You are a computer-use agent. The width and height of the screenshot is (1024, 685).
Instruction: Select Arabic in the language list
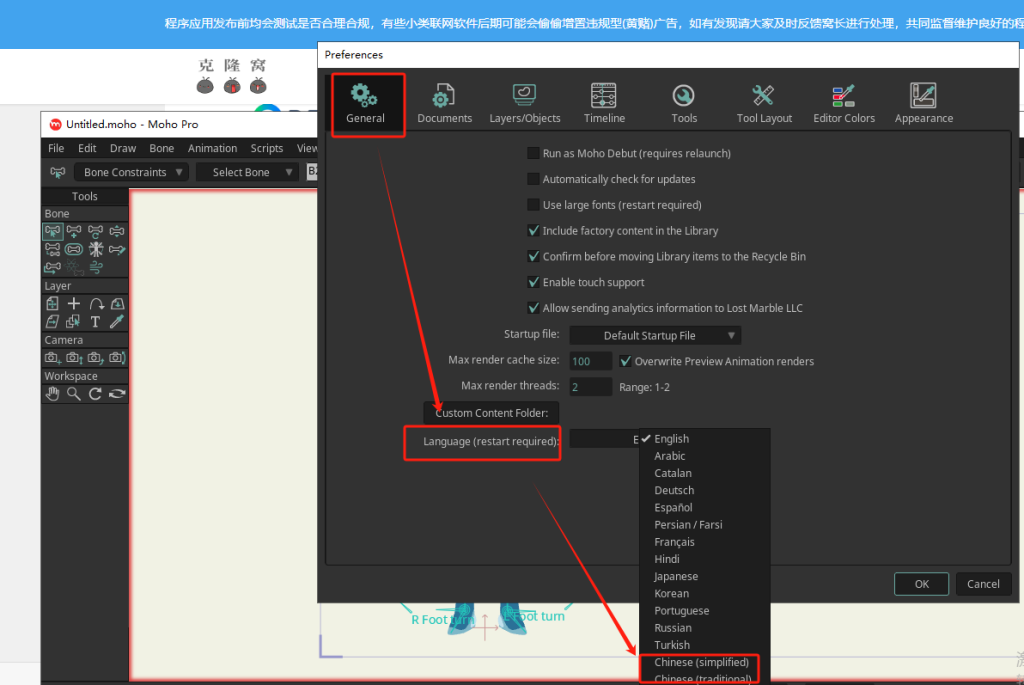[704, 456]
